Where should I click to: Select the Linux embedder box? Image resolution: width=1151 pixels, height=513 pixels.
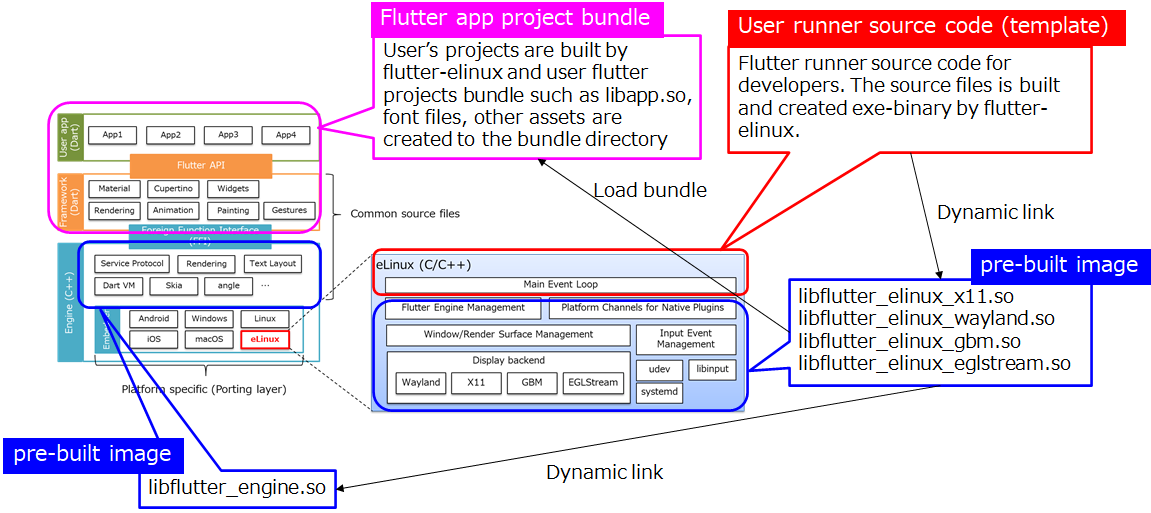[x=264, y=319]
